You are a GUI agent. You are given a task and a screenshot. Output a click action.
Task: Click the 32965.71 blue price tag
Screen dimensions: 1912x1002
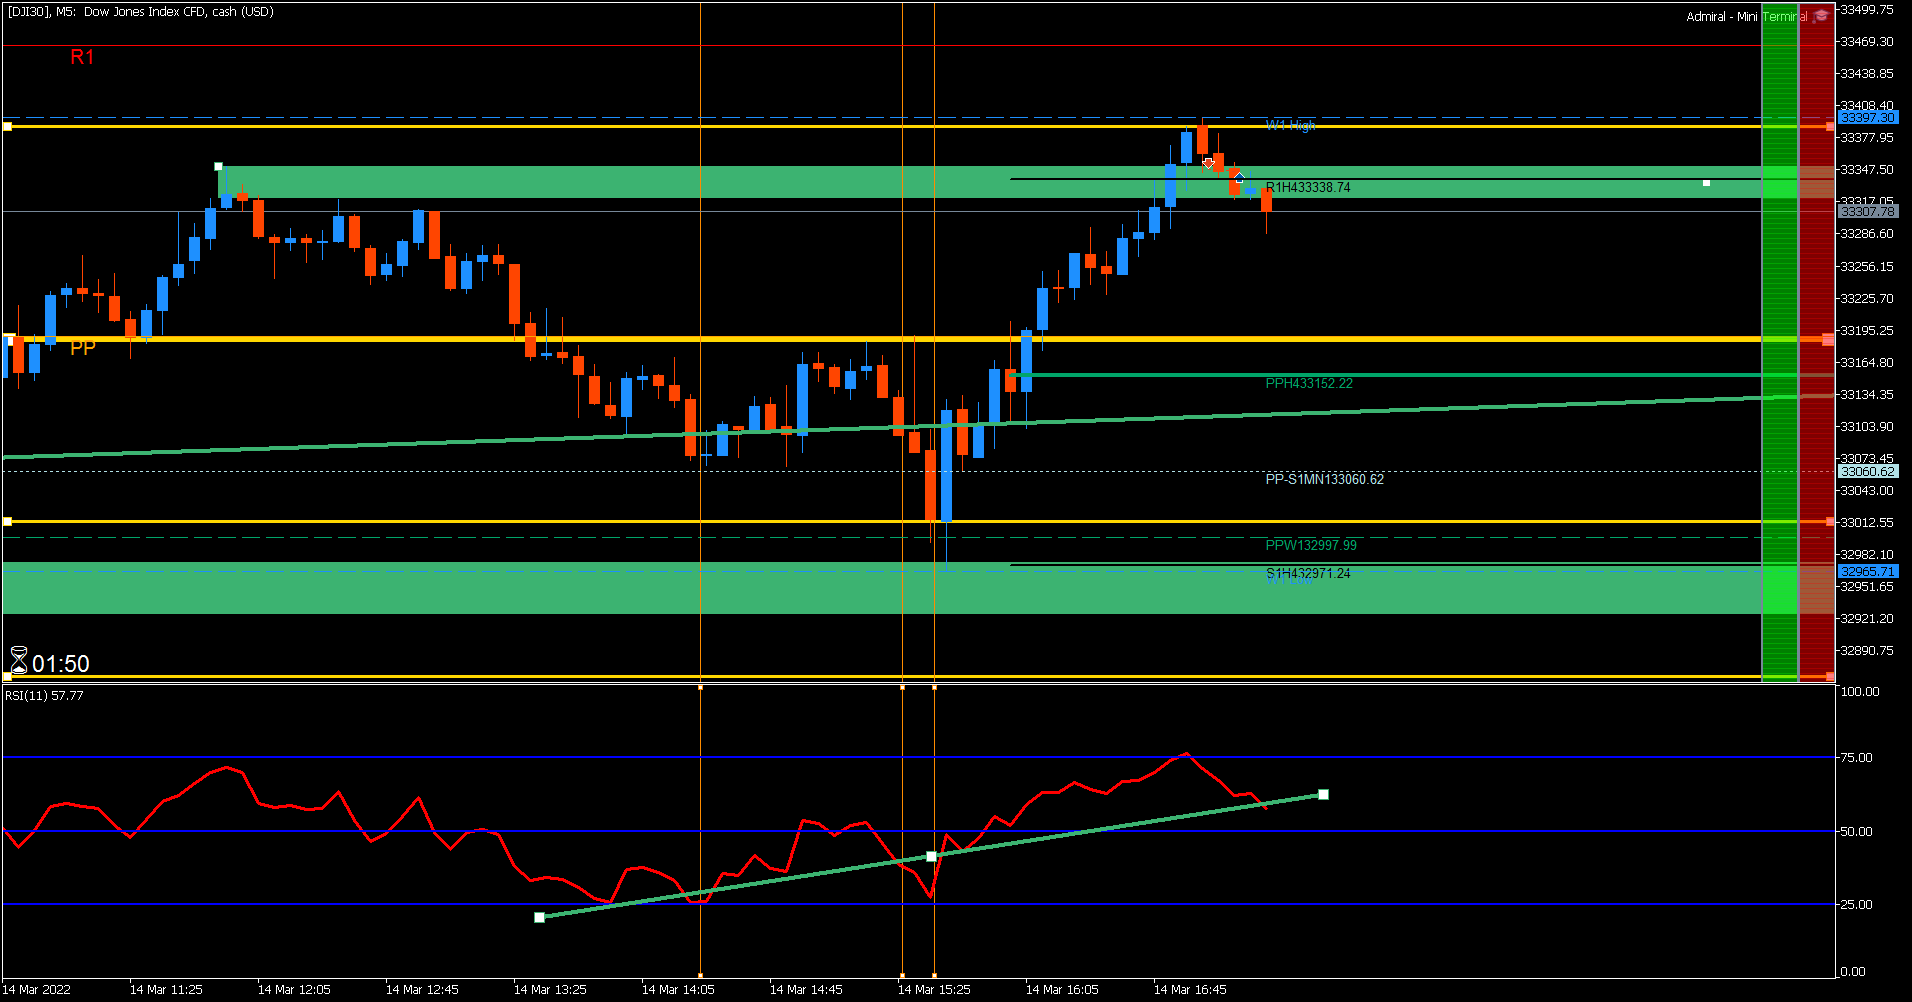(x=1867, y=571)
